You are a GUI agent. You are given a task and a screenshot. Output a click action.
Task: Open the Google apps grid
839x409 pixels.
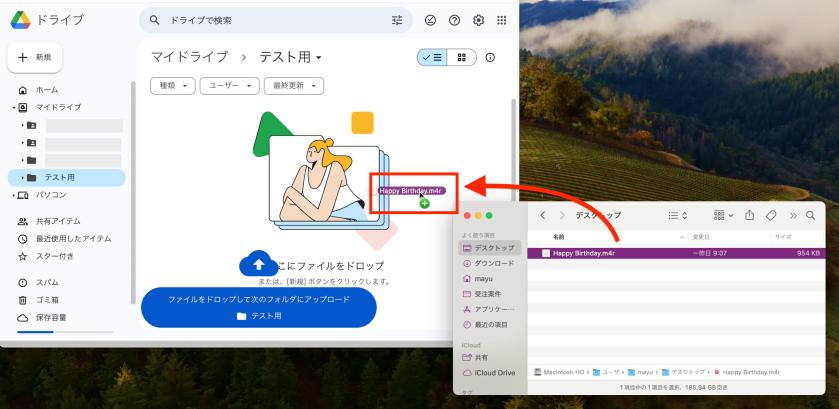(x=500, y=20)
